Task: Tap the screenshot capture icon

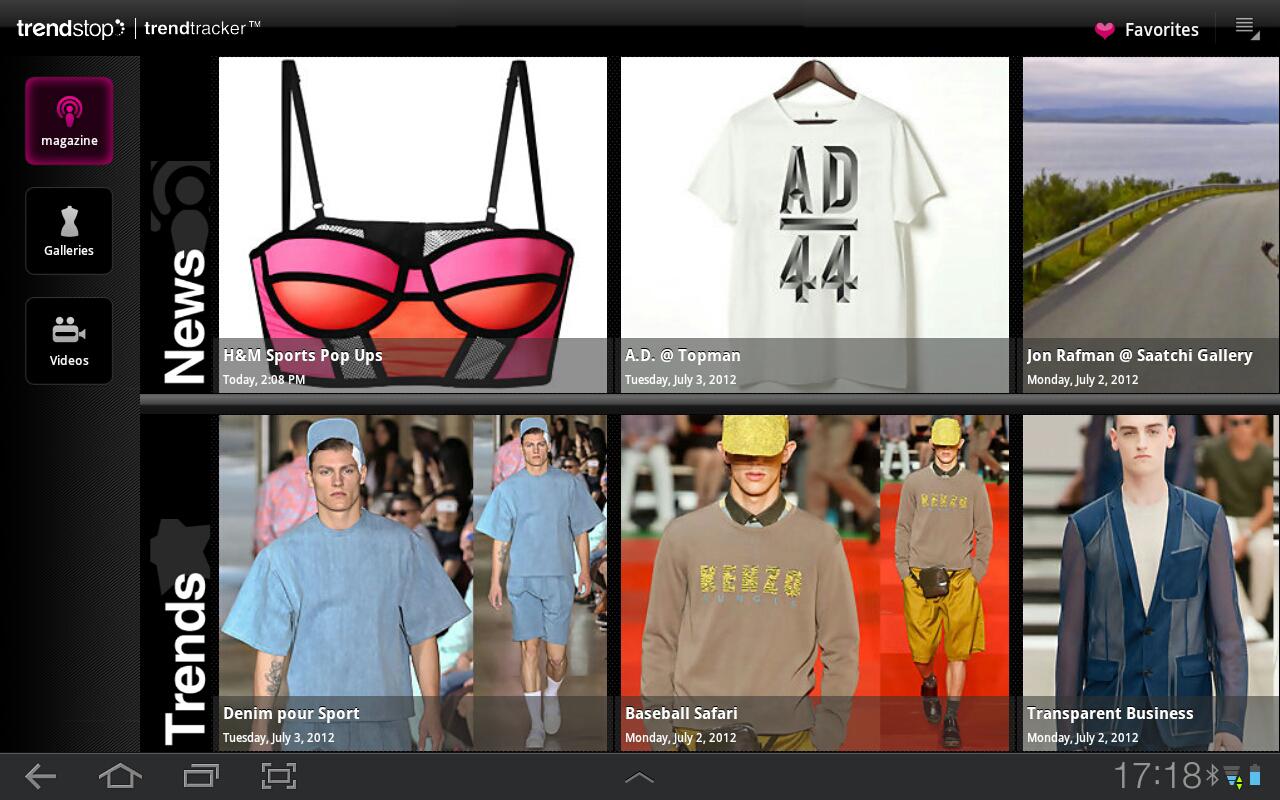Action: pos(279,776)
